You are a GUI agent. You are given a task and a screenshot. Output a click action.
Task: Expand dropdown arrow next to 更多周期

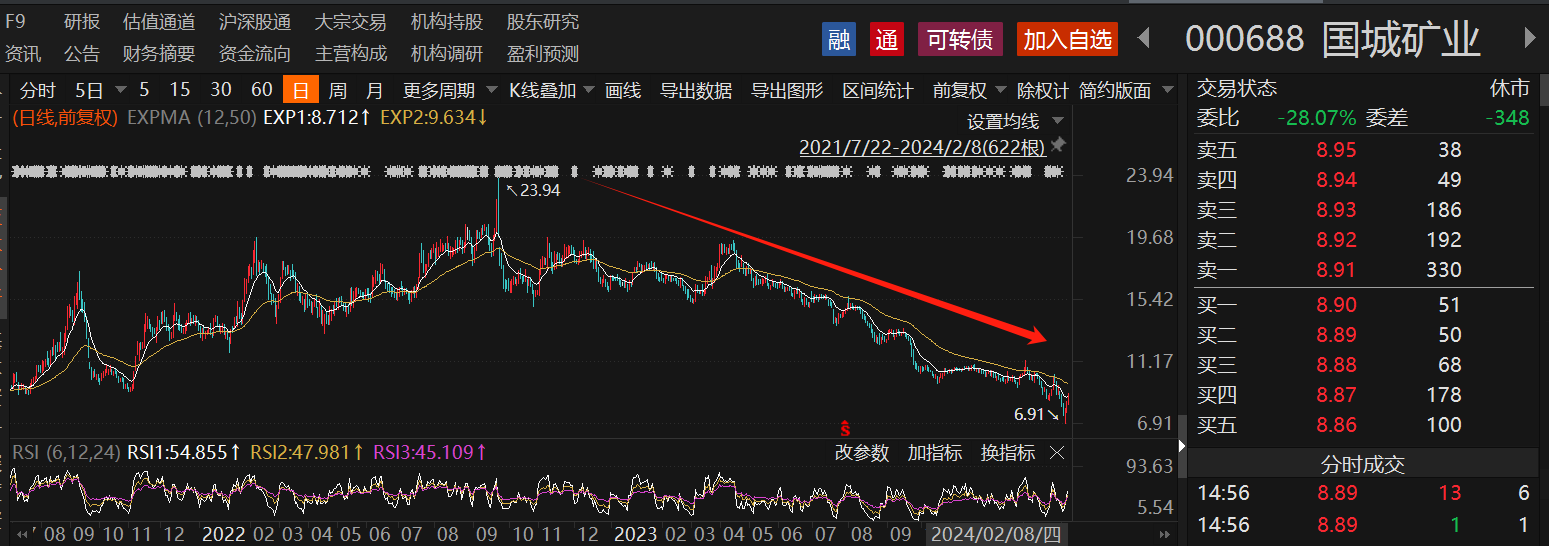[x=490, y=90]
